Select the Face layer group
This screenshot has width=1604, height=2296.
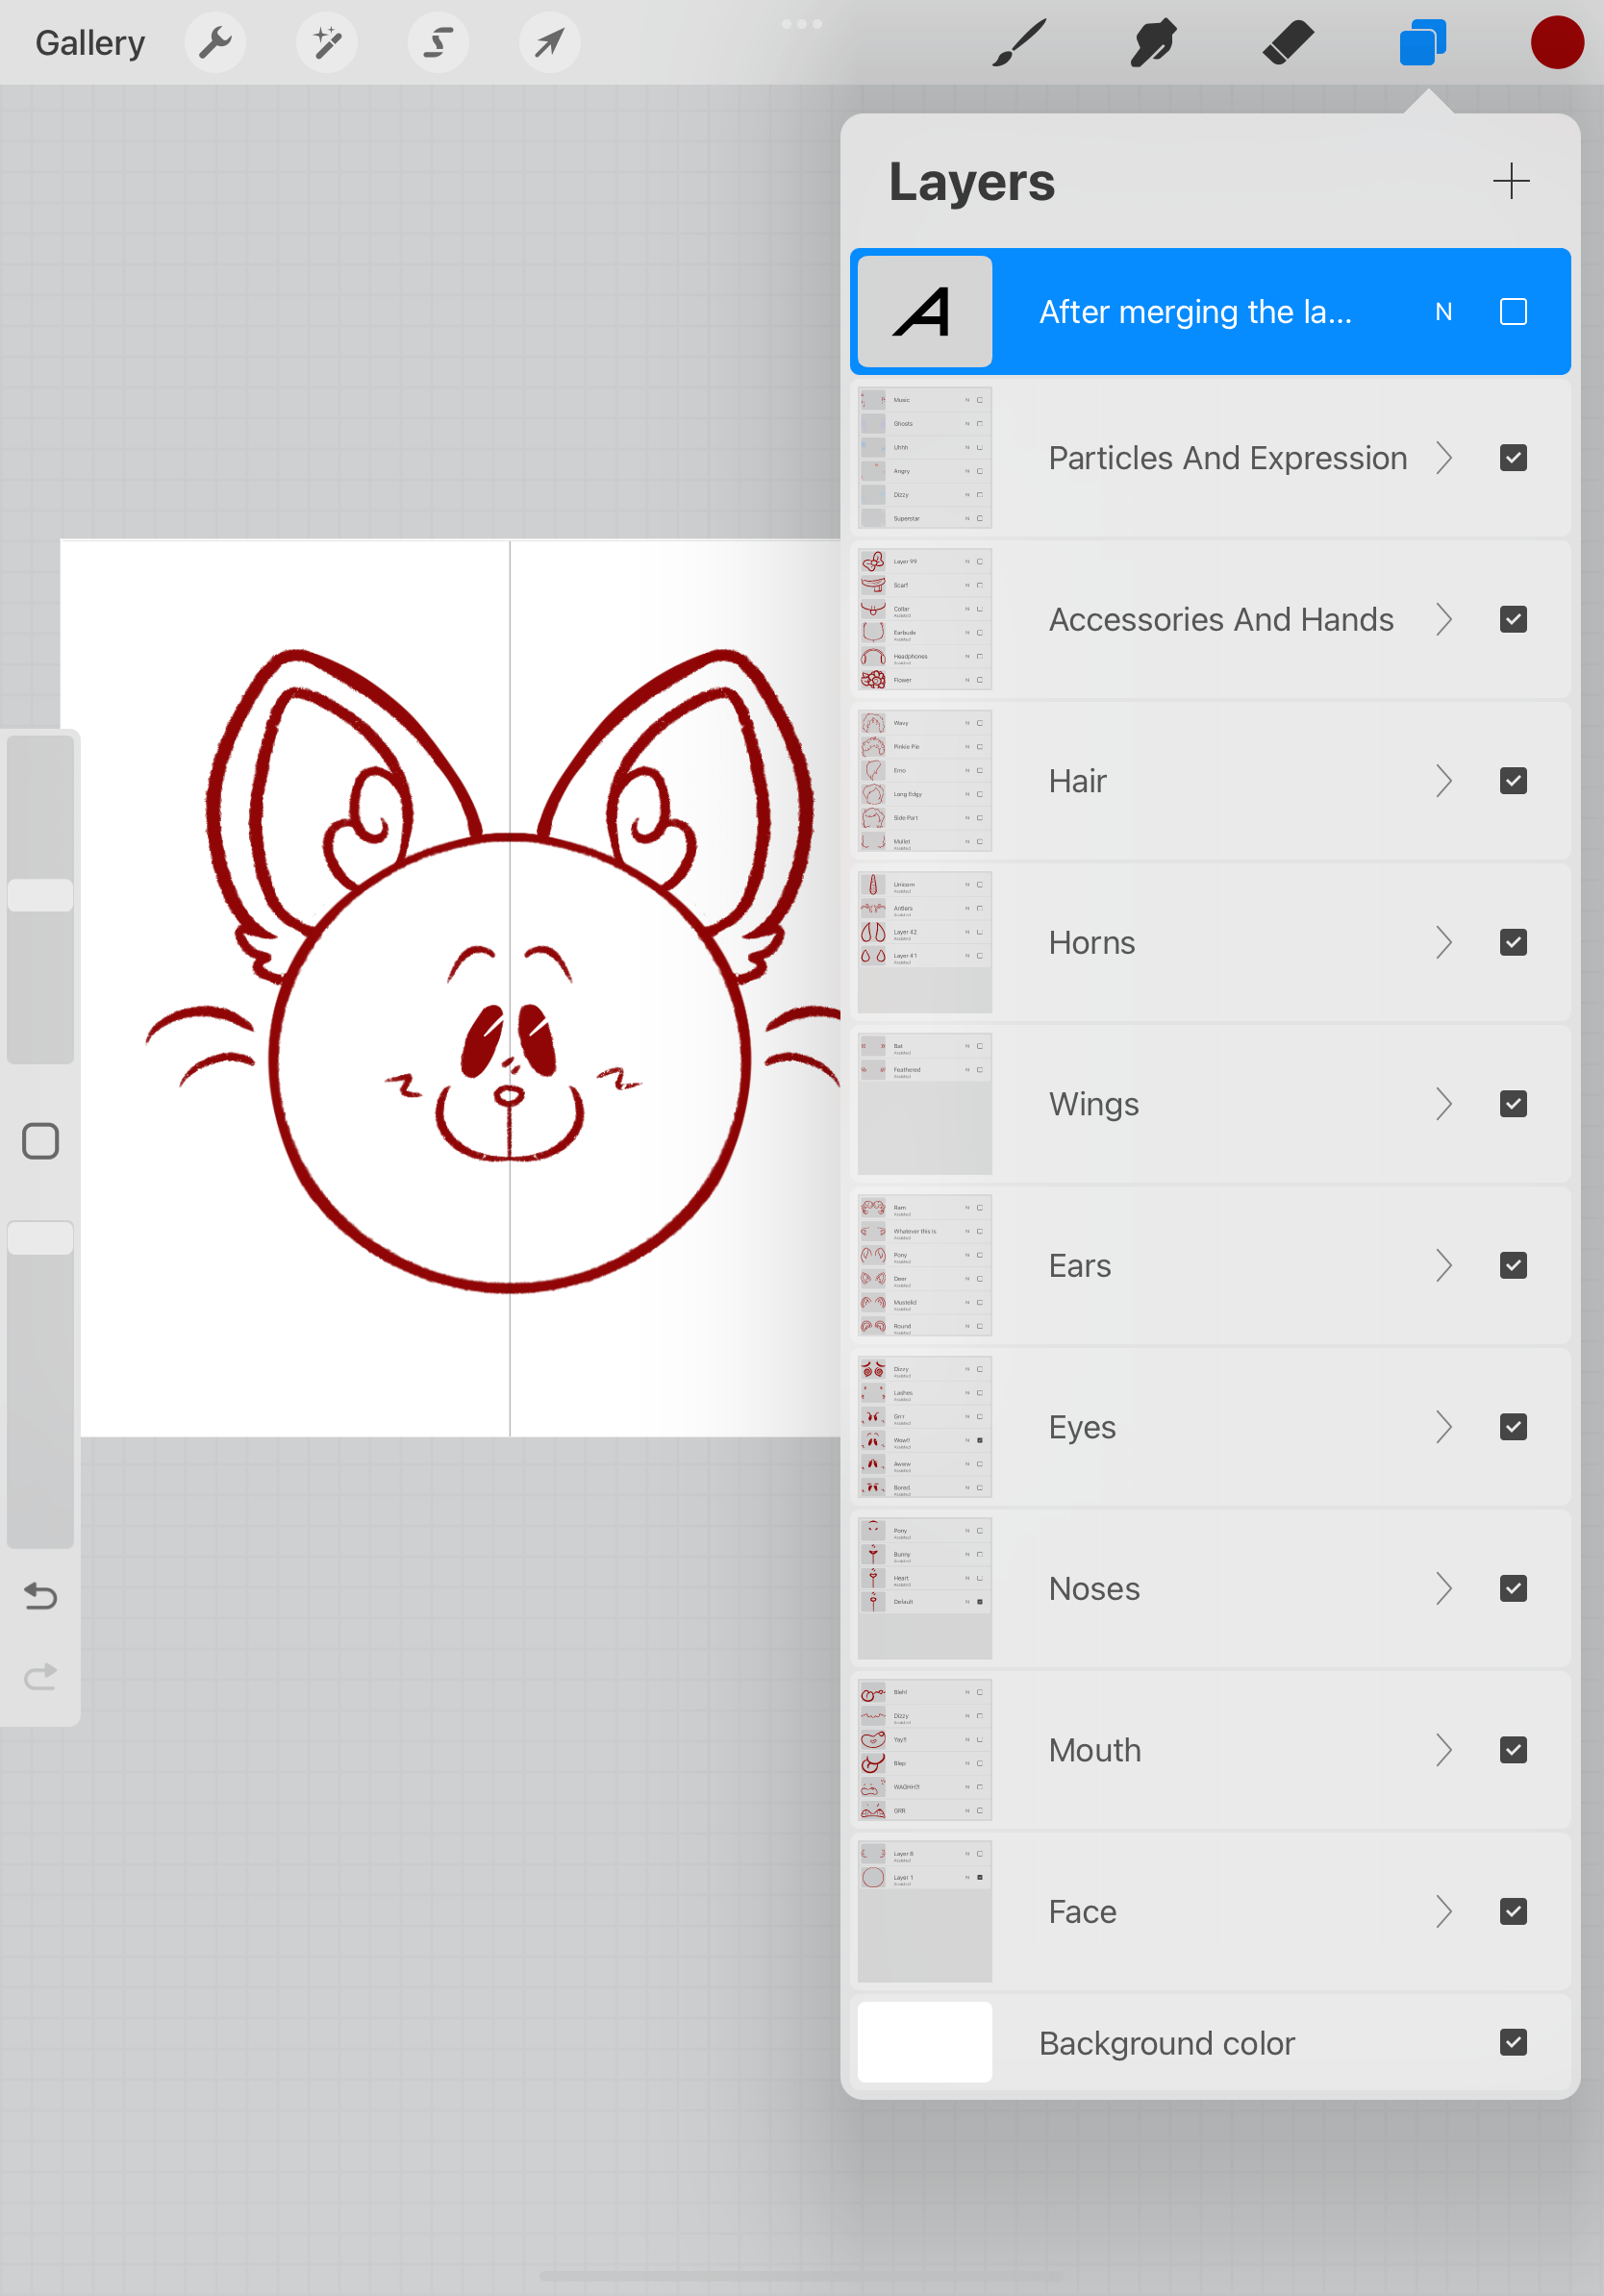tap(1210, 1911)
